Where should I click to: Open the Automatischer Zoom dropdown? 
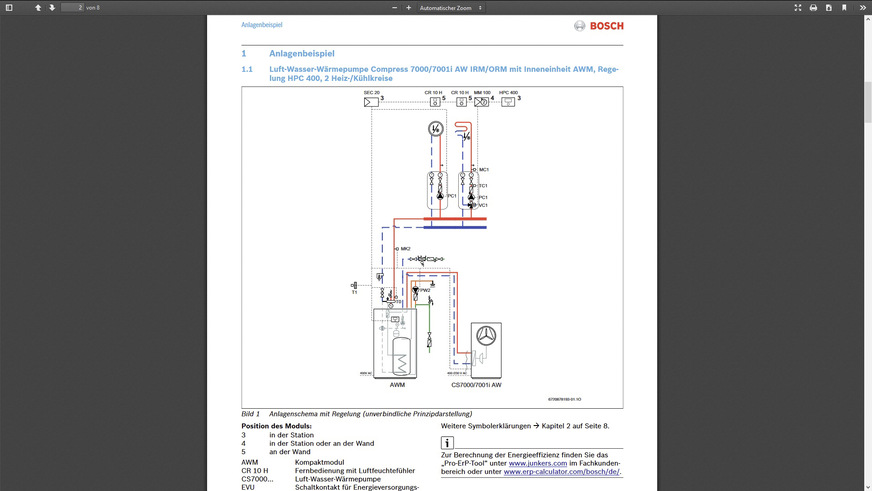point(450,7)
